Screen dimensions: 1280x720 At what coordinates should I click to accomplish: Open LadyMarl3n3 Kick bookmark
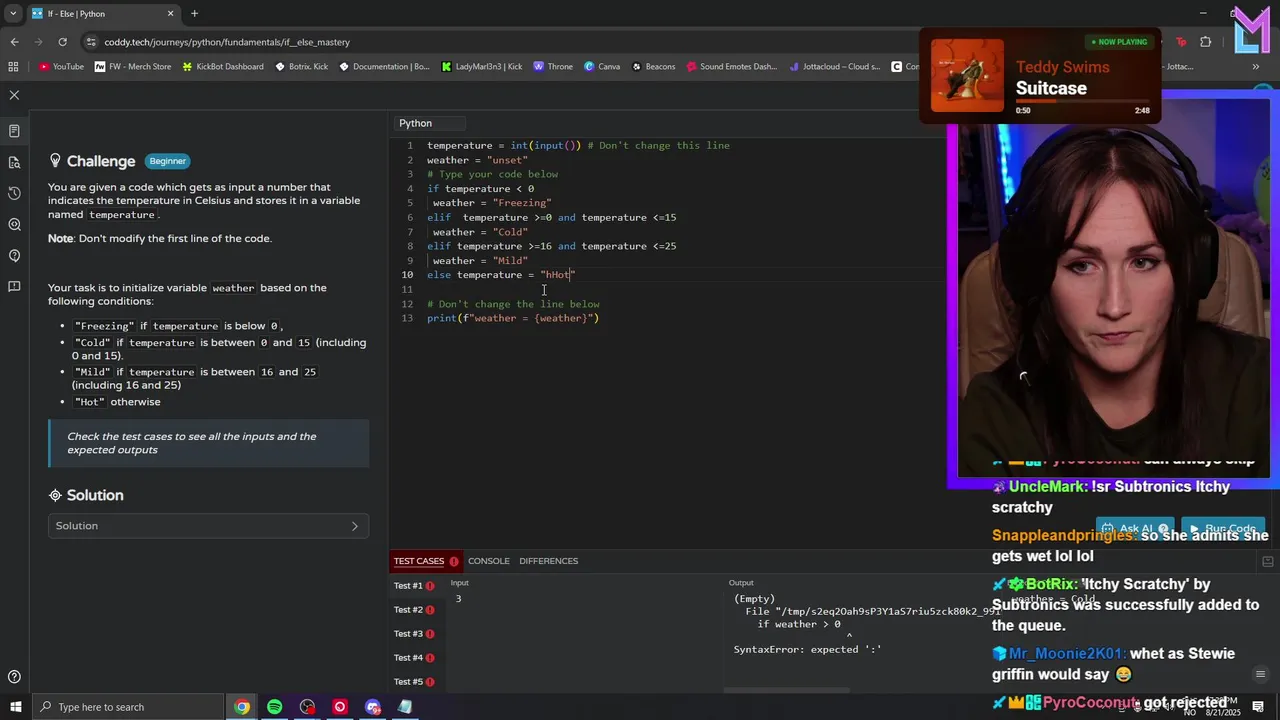(x=481, y=67)
